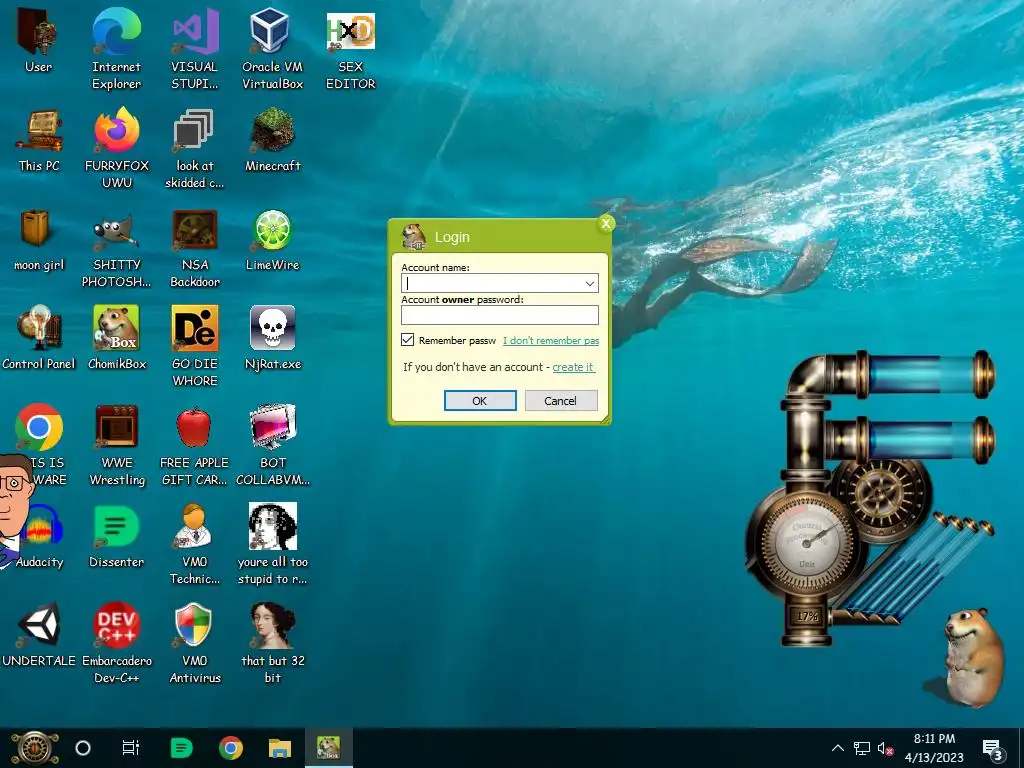
Task: Open Task View on taskbar
Action: point(131,748)
